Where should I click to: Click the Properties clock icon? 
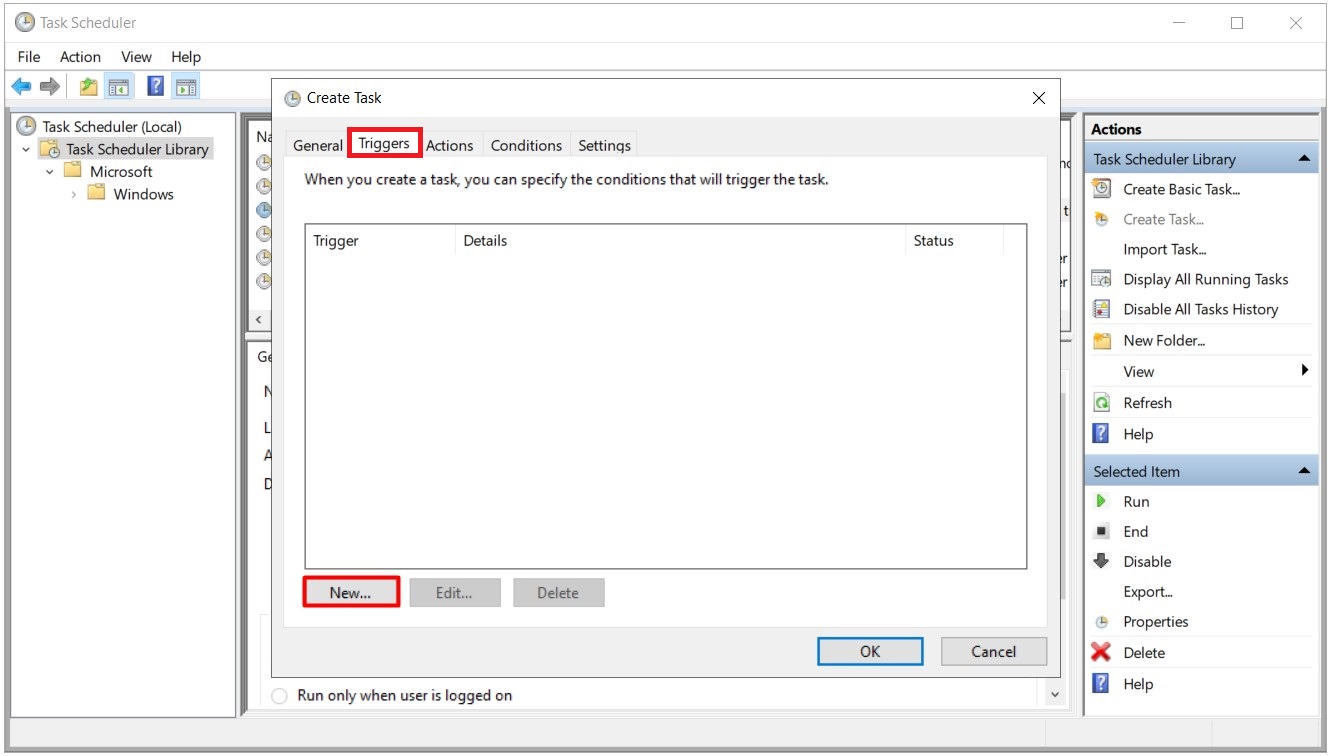pos(1101,622)
